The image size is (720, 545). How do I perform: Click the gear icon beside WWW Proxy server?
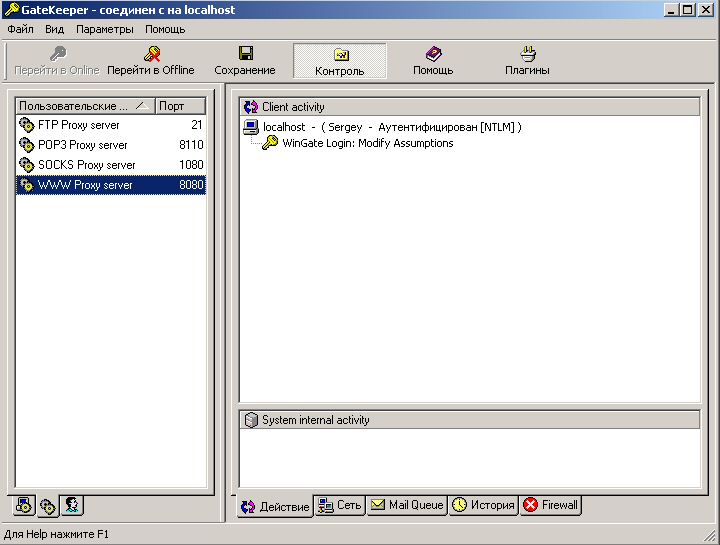click(x=27, y=185)
